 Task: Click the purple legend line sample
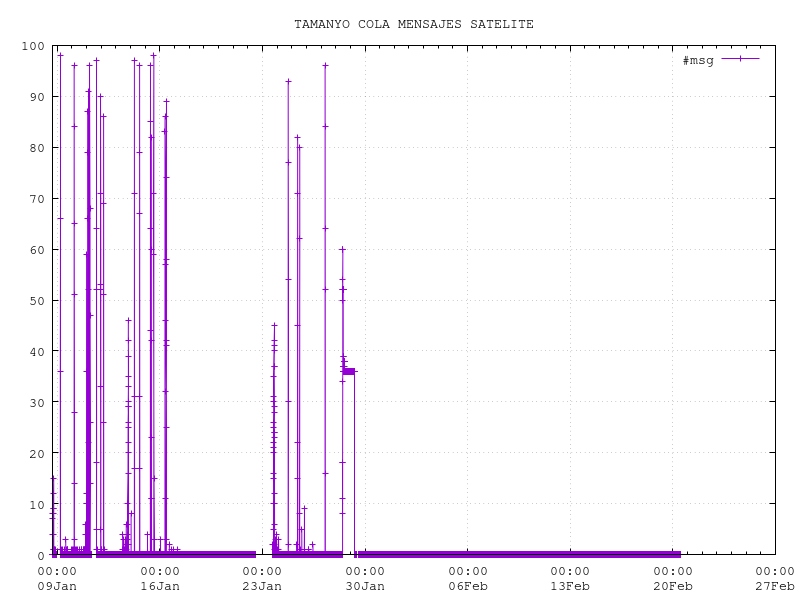[740, 59]
